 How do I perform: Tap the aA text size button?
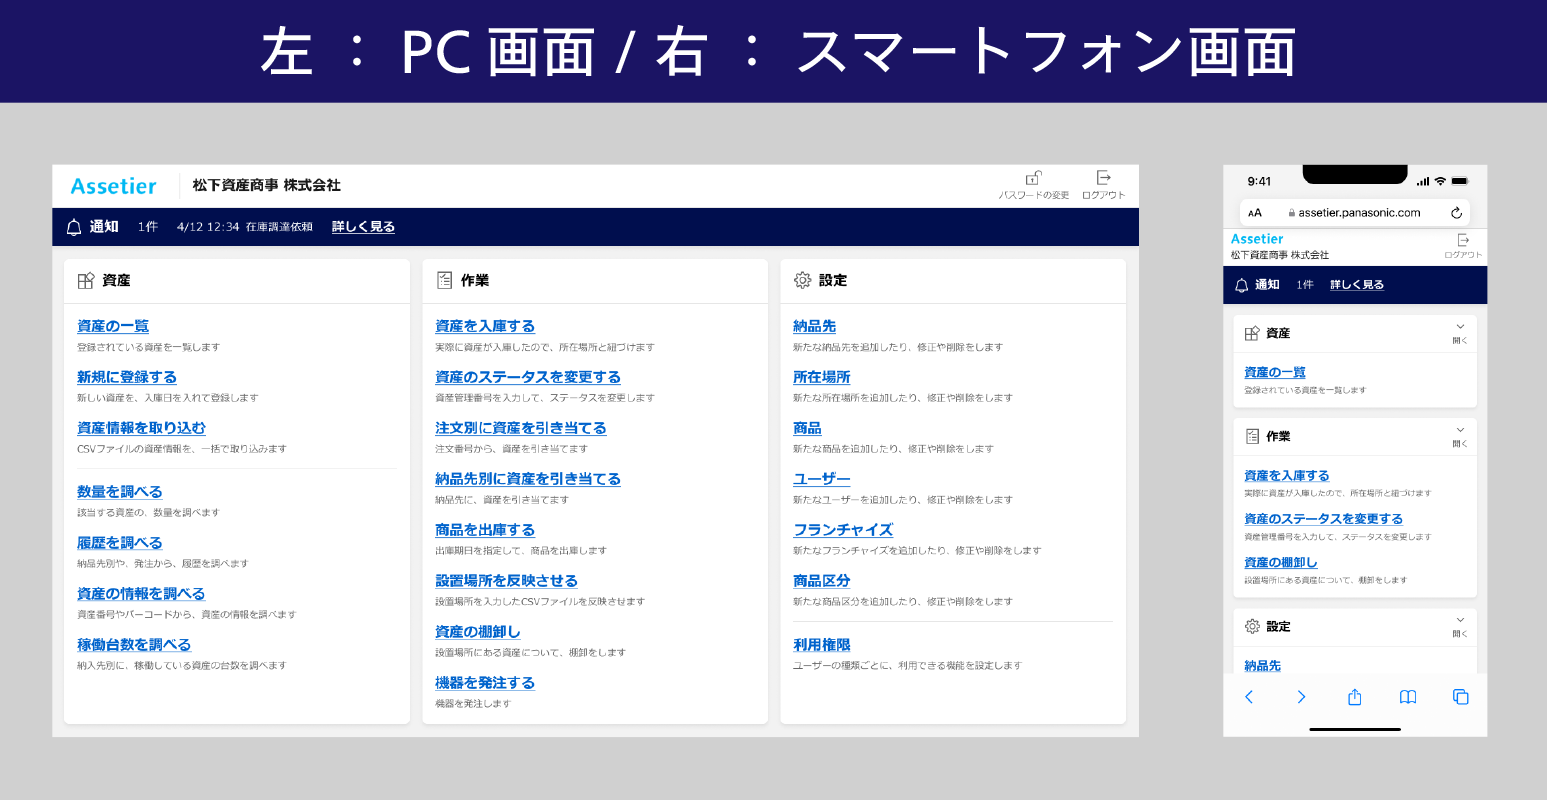(x=1255, y=213)
